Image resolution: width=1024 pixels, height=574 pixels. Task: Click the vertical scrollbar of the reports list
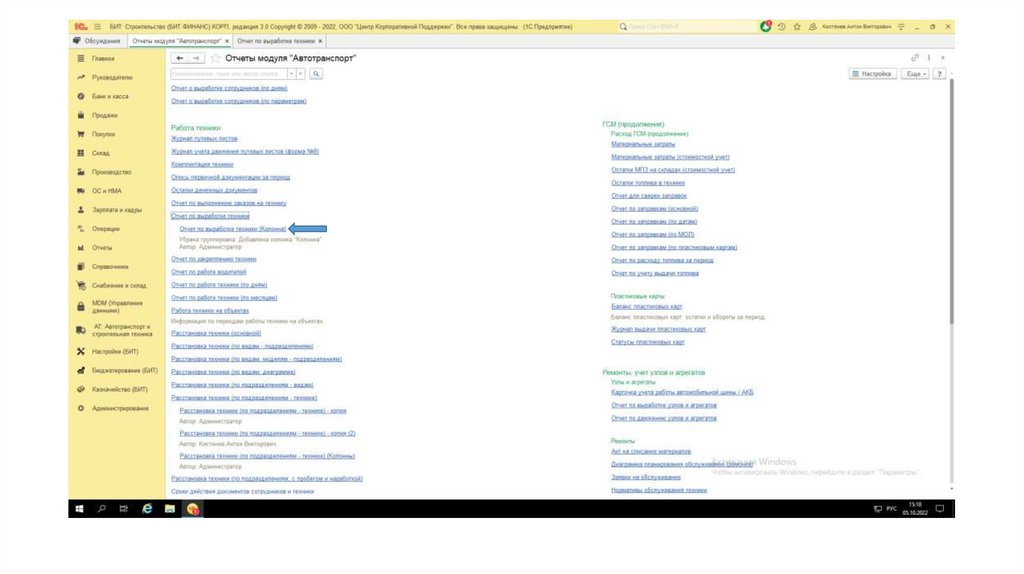tap(951, 202)
